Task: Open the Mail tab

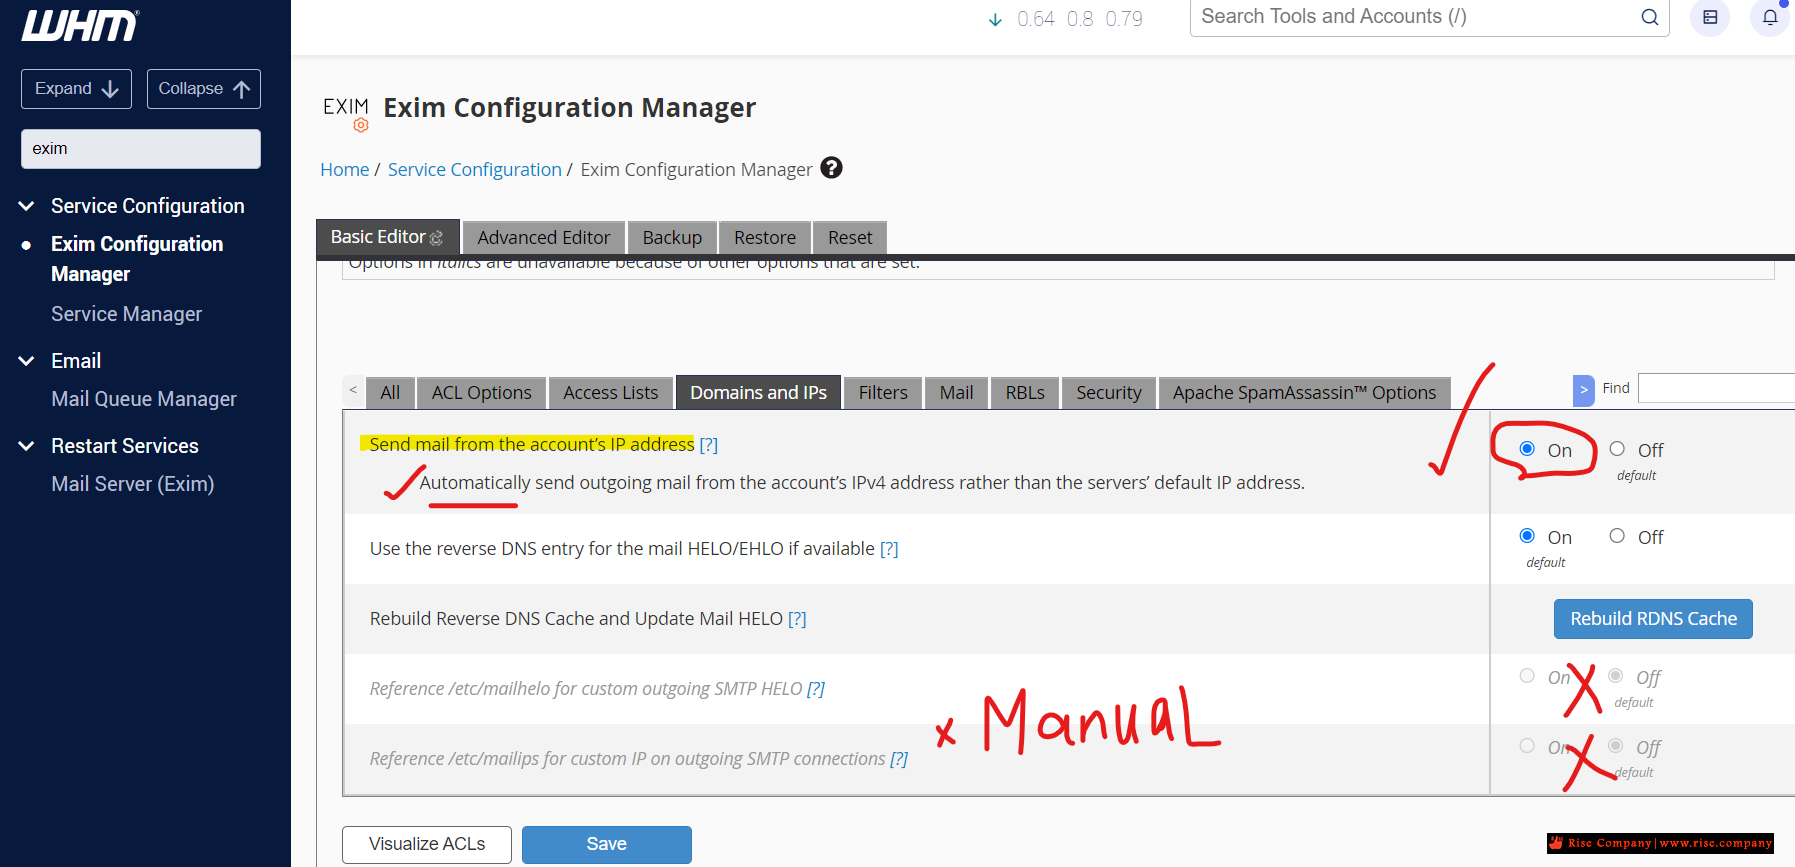Action: [957, 393]
